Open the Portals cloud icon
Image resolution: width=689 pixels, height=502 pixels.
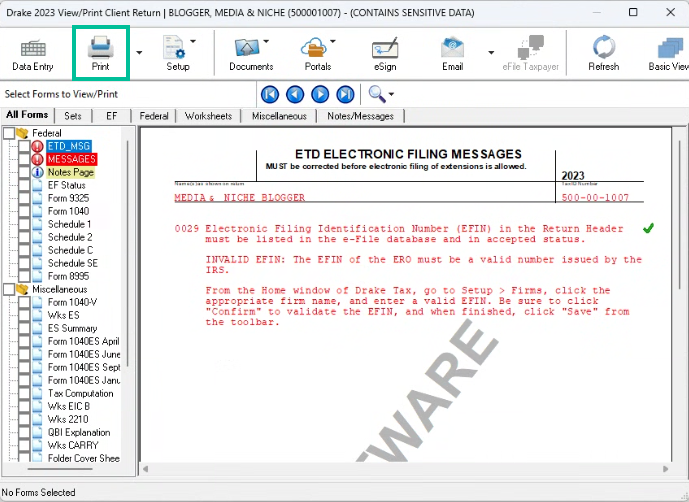pos(314,47)
